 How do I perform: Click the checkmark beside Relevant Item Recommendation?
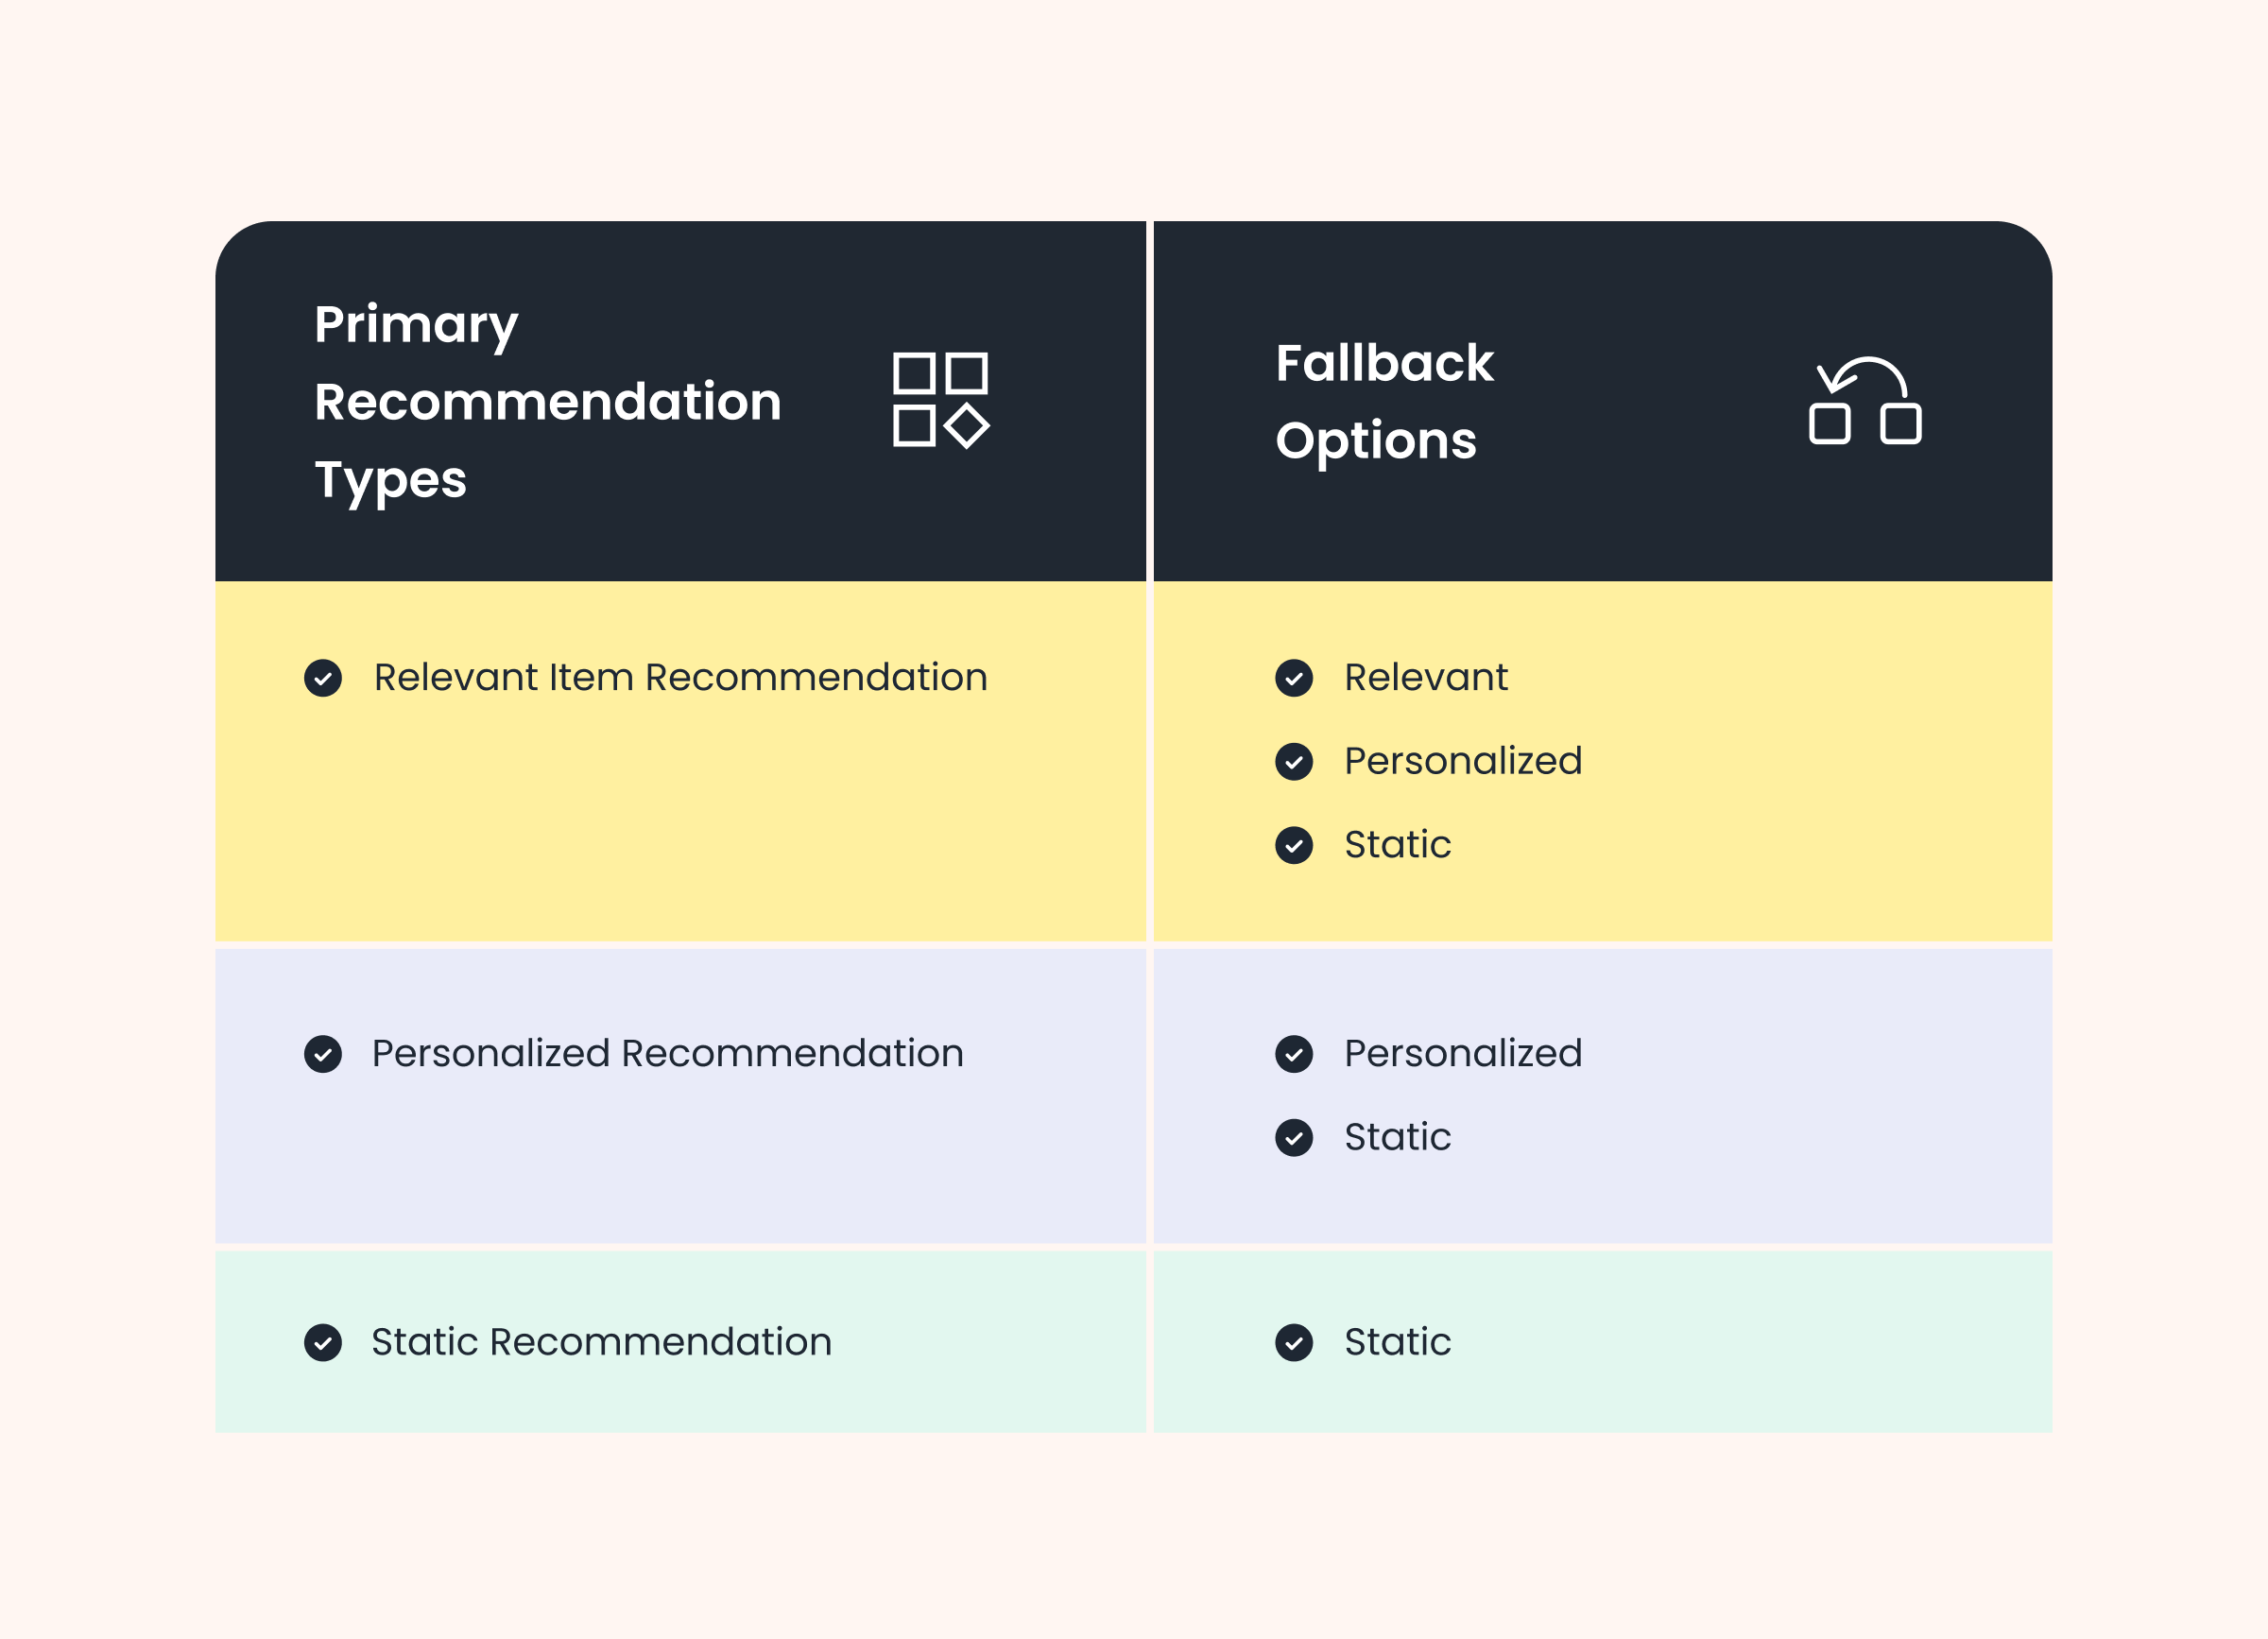click(323, 678)
